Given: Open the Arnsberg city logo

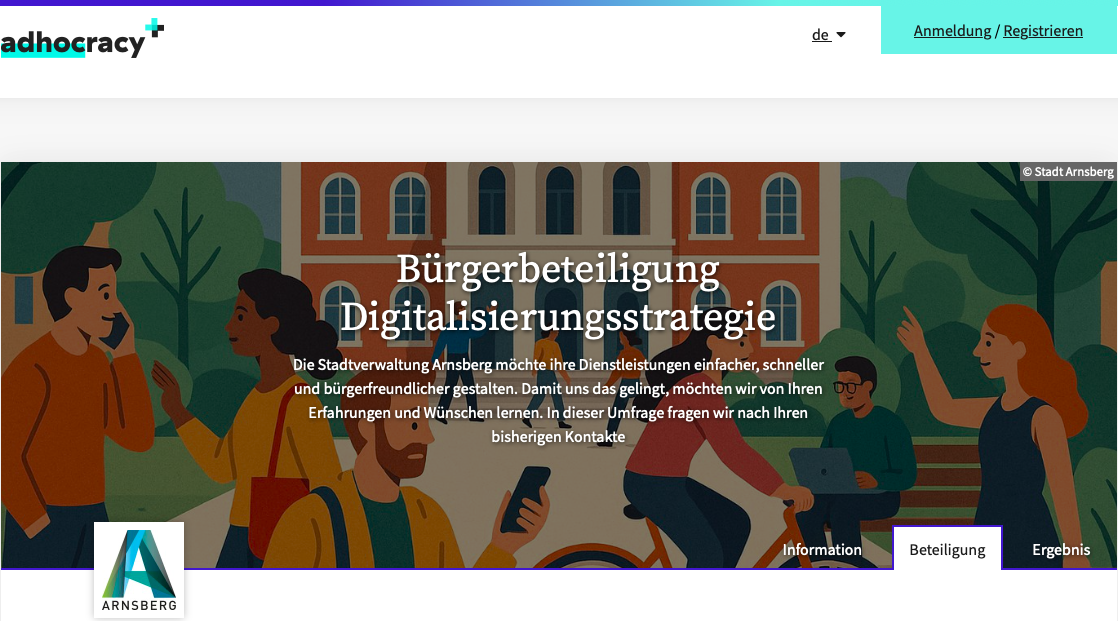Looking at the screenshot, I should point(139,570).
